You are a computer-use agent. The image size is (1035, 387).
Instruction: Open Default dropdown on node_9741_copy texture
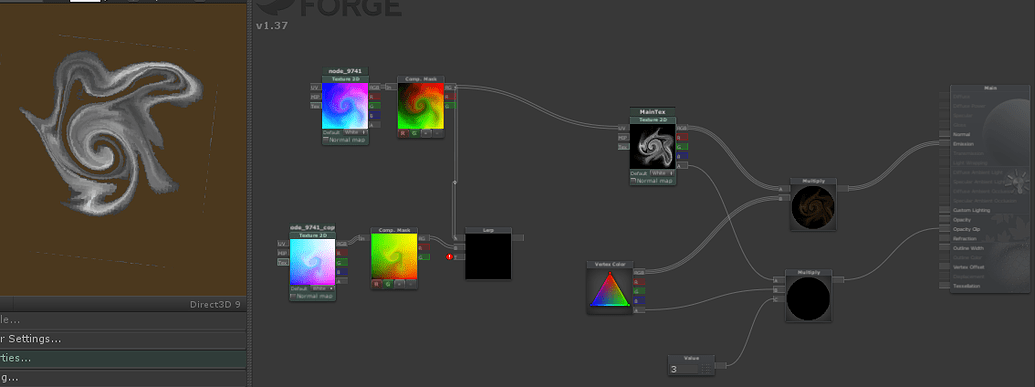coord(323,289)
